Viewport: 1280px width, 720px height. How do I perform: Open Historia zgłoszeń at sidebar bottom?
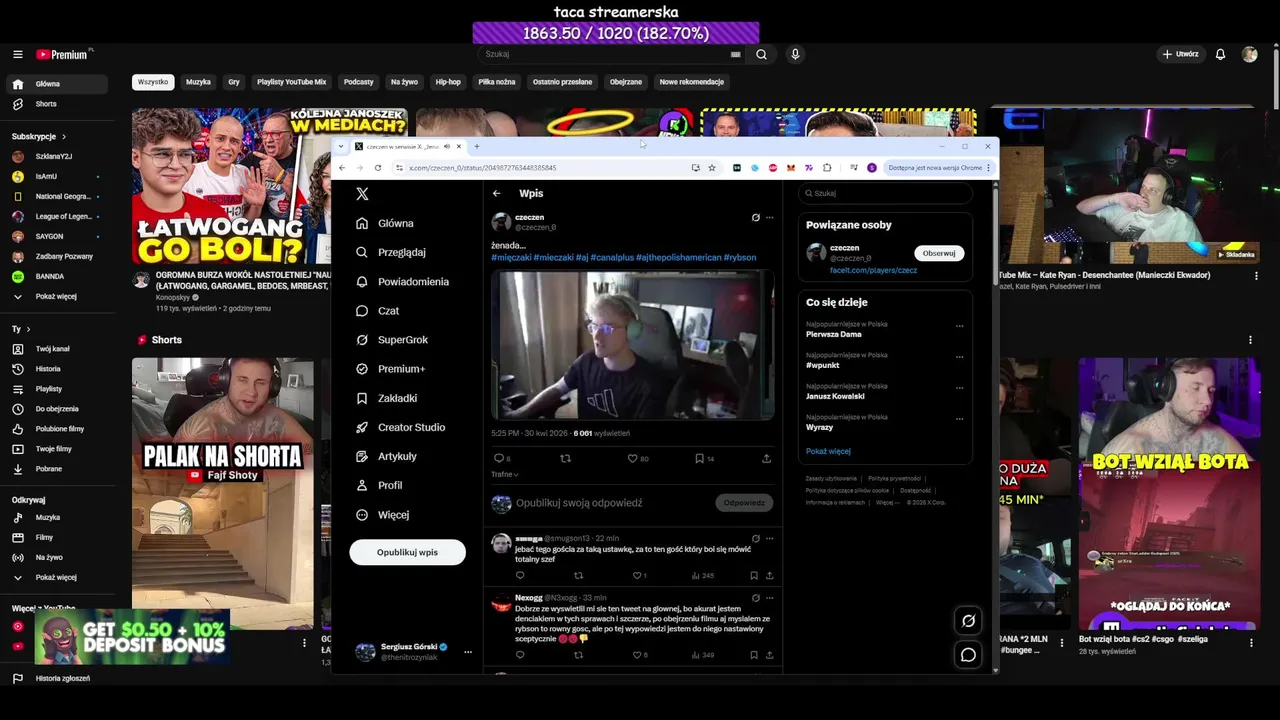[57, 678]
